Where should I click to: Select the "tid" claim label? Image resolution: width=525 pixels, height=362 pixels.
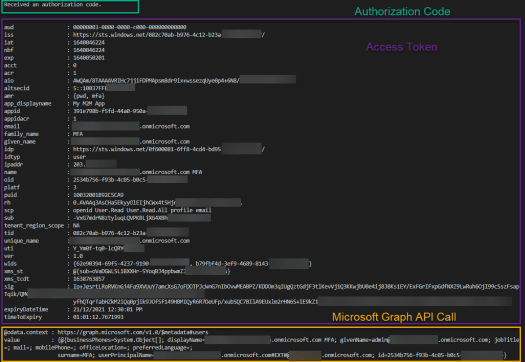tap(9, 233)
